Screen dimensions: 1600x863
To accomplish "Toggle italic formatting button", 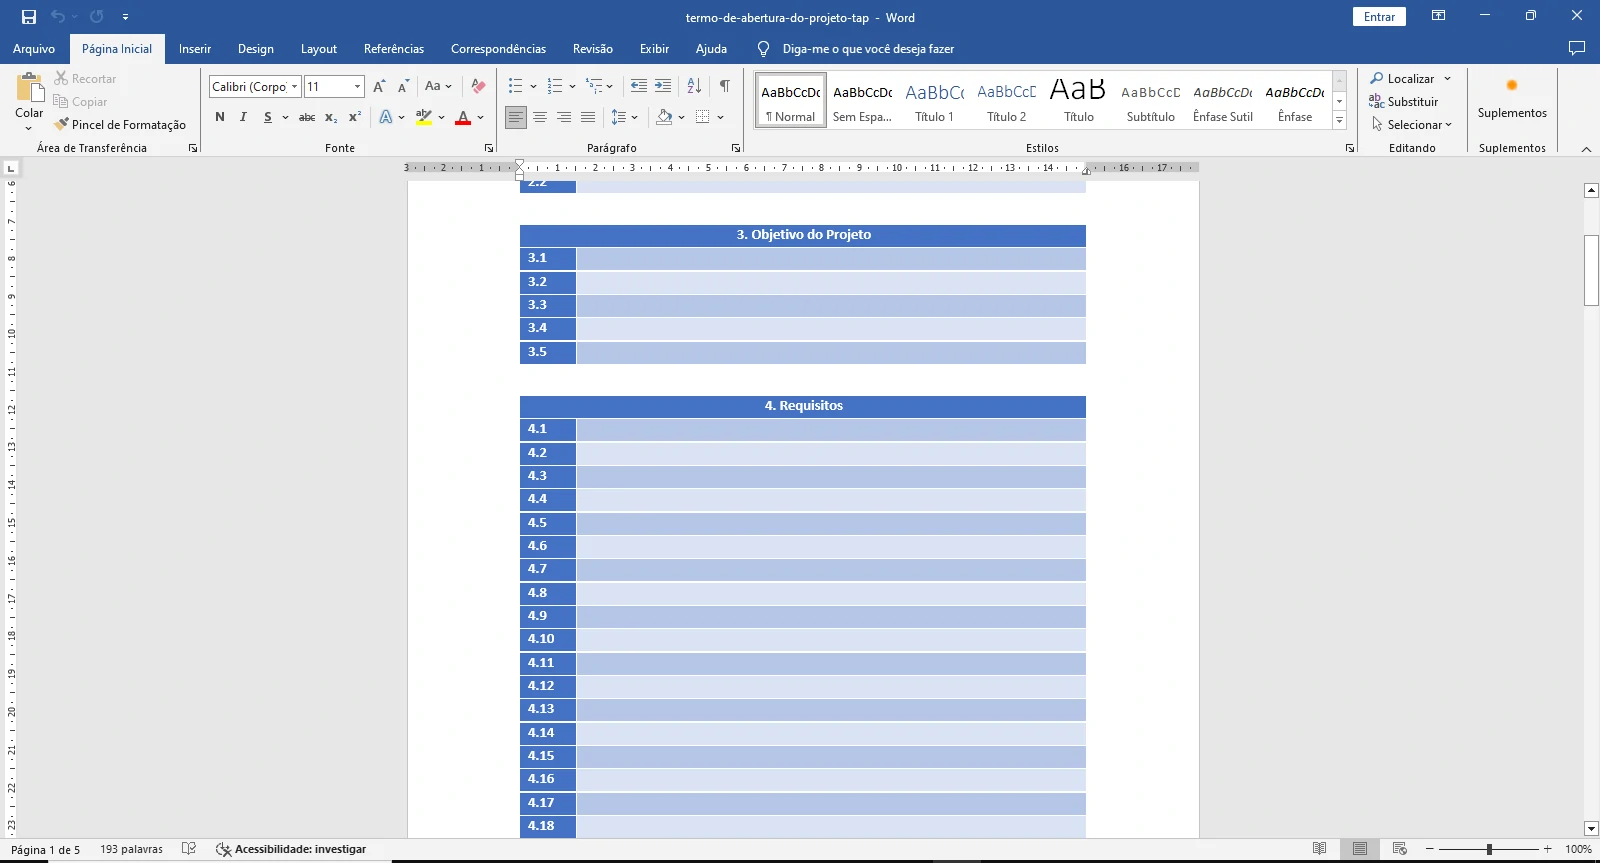I will pyautogui.click(x=243, y=117).
